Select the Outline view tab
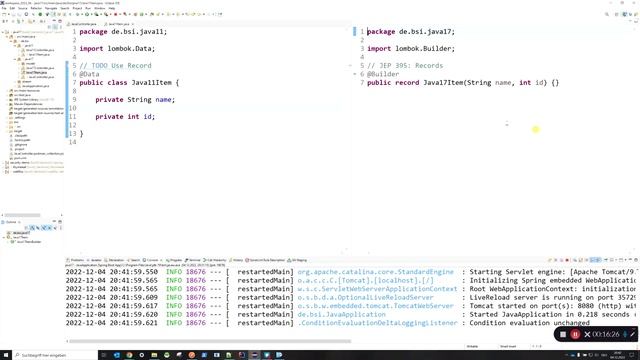 pos(11,222)
